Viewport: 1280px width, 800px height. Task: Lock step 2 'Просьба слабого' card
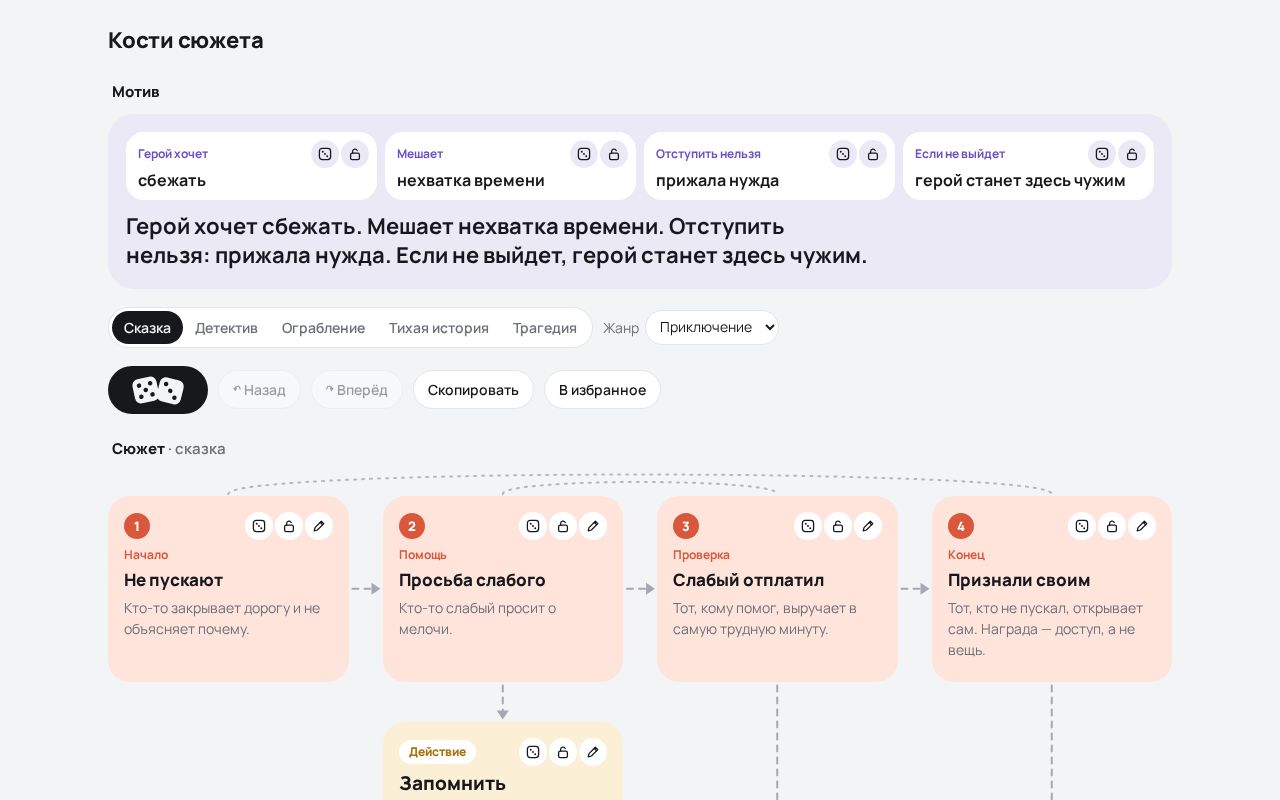tap(563, 526)
